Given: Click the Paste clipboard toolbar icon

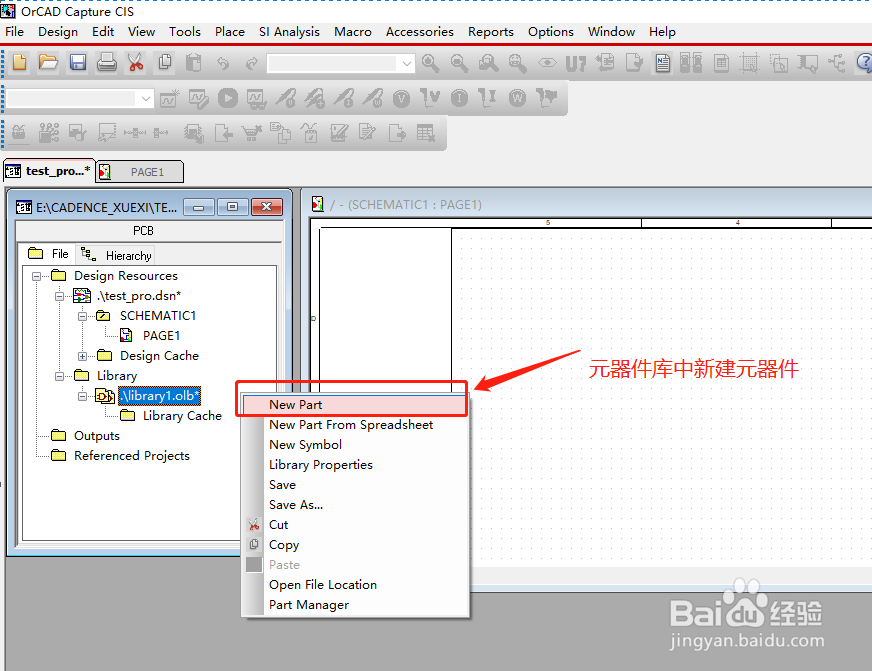Looking at the screenshot, I should [194, 62].
